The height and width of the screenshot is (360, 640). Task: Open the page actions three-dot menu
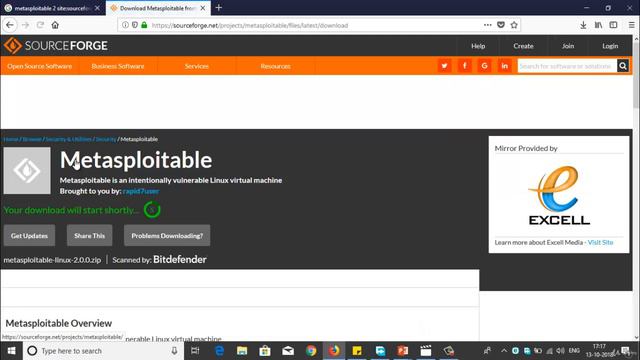coord(487,25)
